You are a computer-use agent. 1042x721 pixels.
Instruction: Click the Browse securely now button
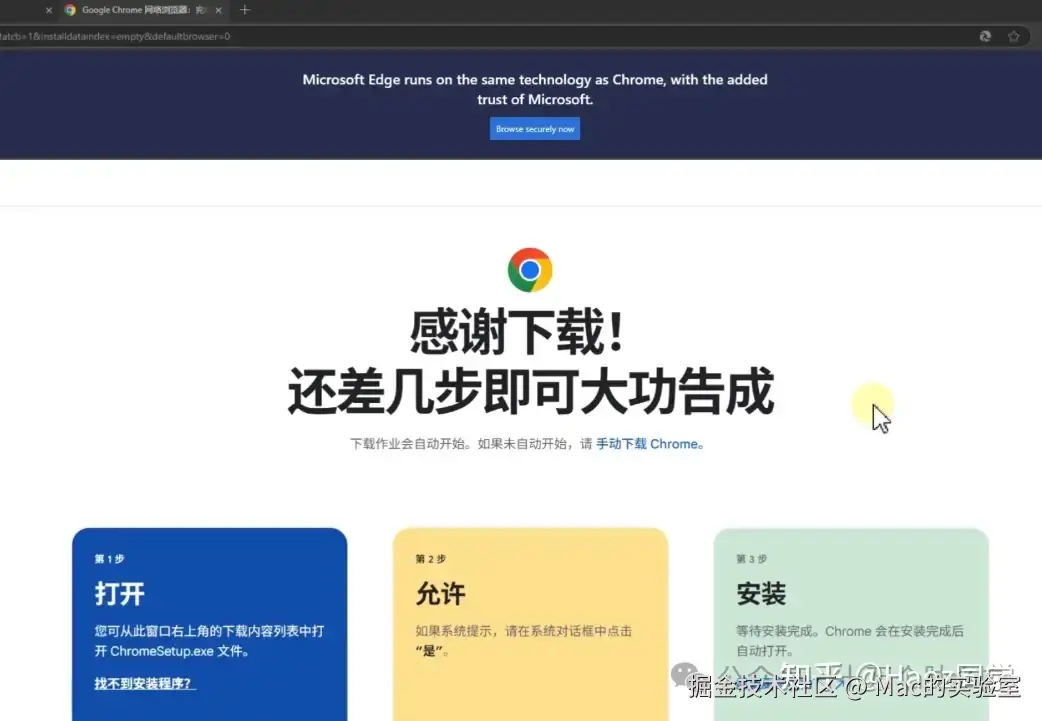534,129
